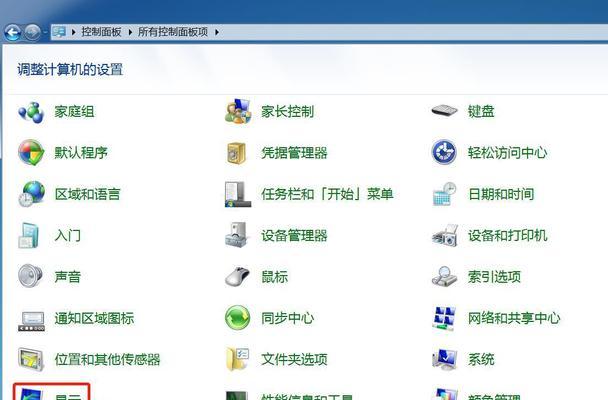Click the 鼠标 label
The image size is (608, 400).
point(274,277)
